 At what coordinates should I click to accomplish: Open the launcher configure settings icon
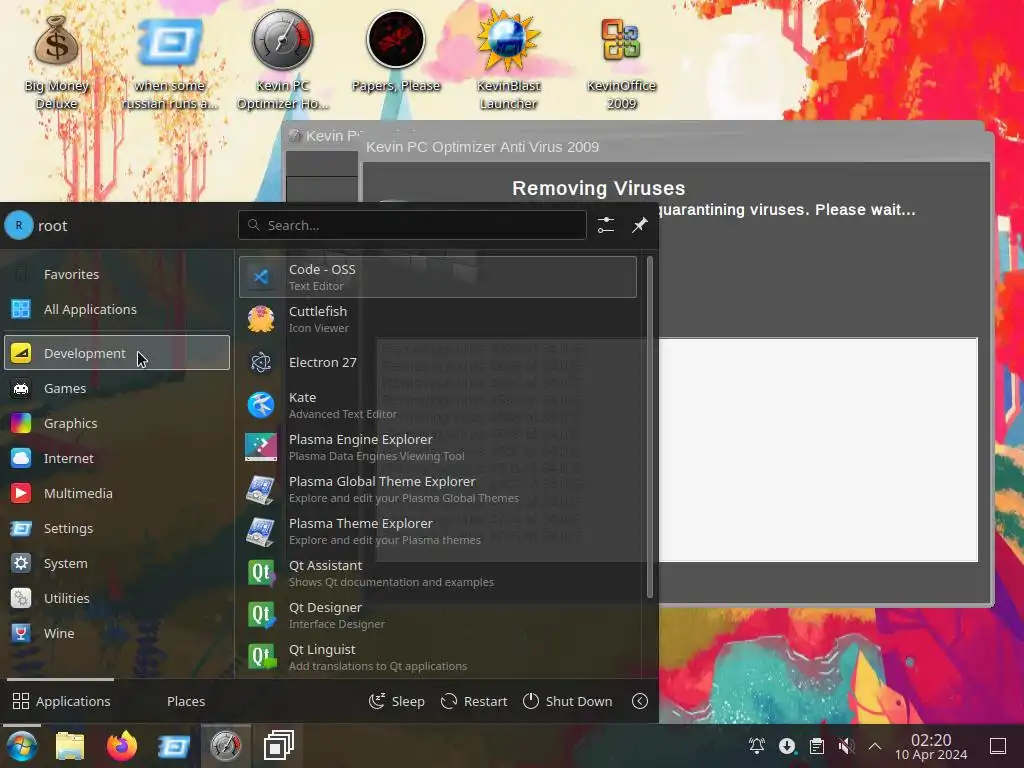click(605, 225)
